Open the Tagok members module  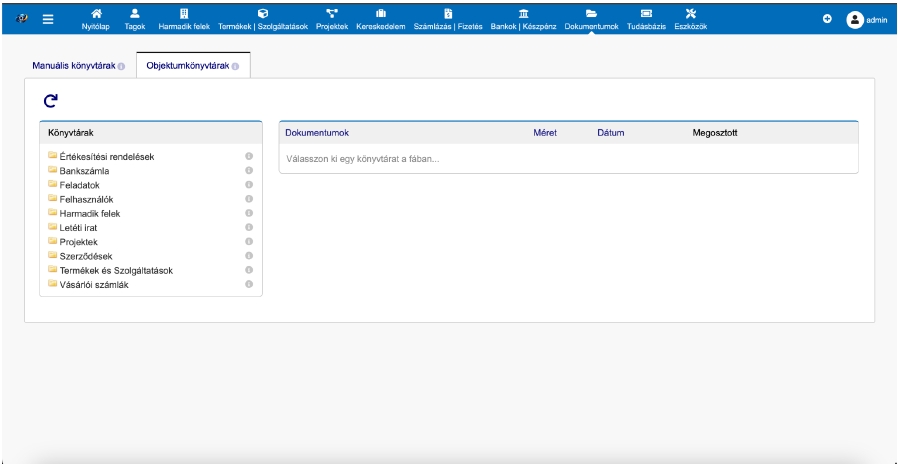(x=134, y=18)
